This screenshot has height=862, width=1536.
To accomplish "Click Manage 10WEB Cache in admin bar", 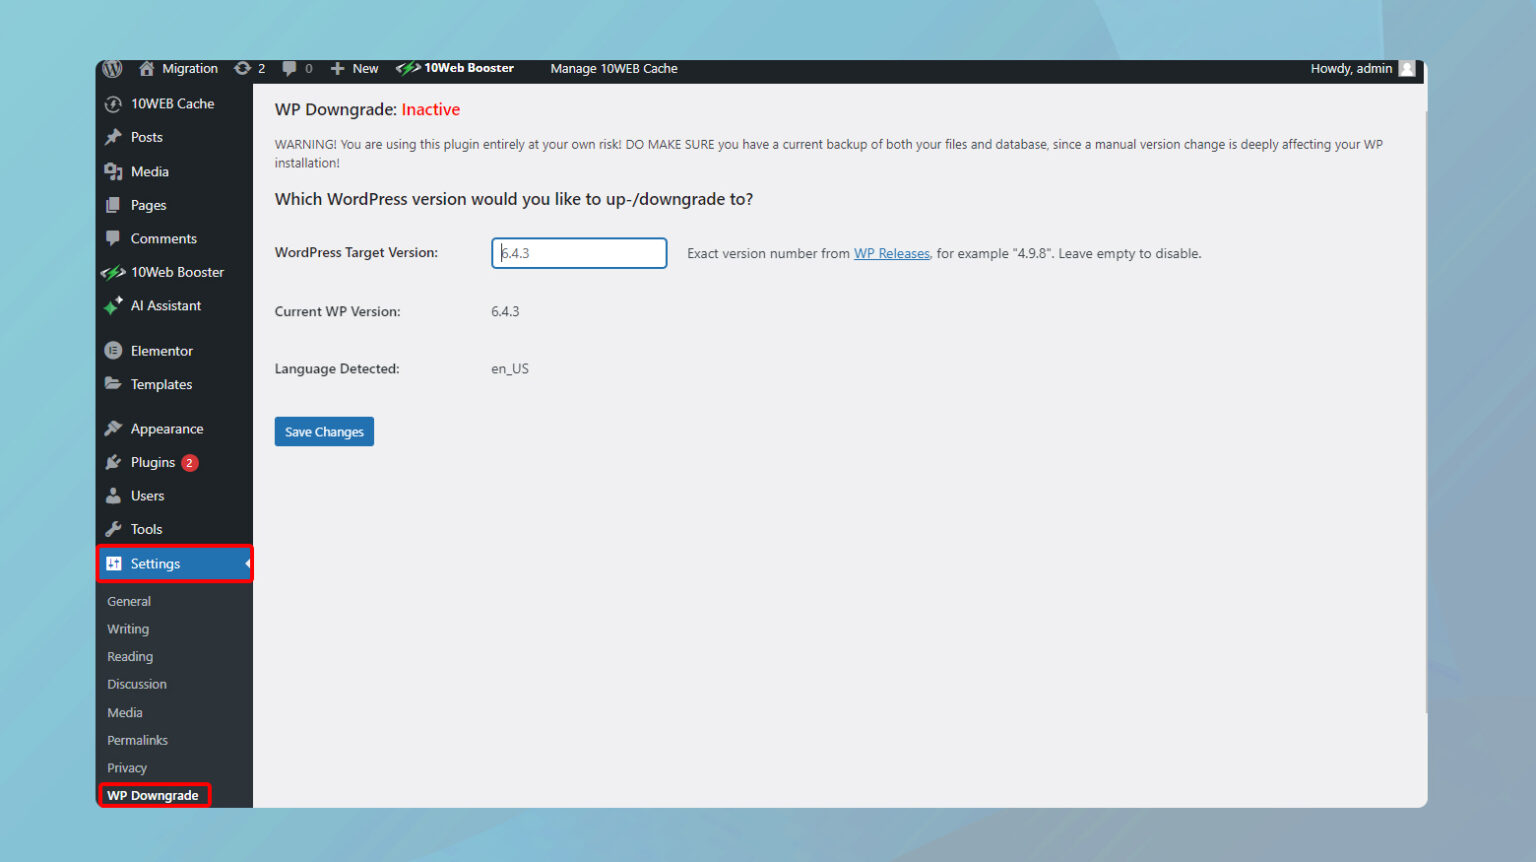I will pos(613,68).
